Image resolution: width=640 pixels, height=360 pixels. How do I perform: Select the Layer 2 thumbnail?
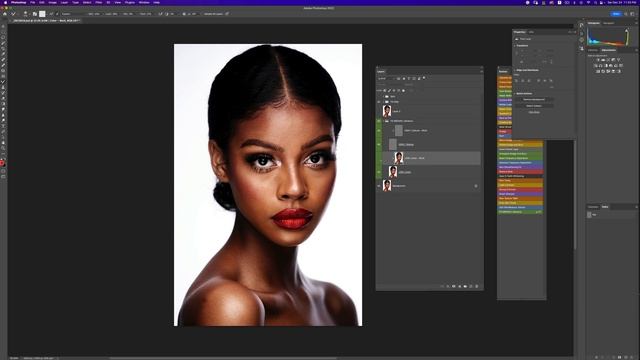pyautogui.click(x=387, y=111)
